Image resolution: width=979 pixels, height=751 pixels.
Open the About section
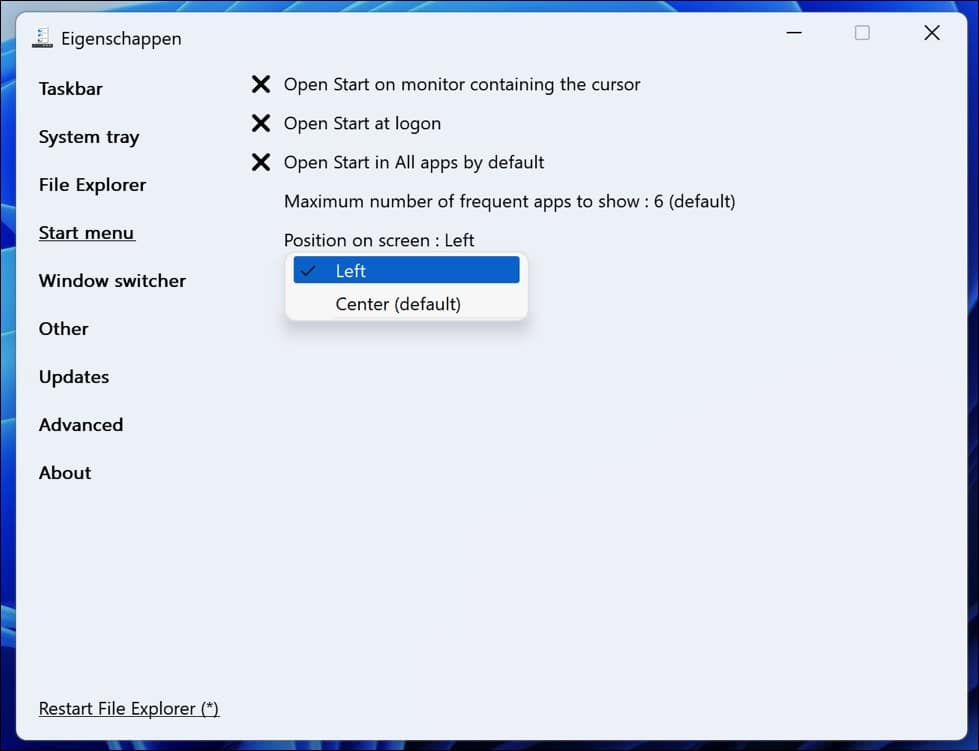pos(64,472)
